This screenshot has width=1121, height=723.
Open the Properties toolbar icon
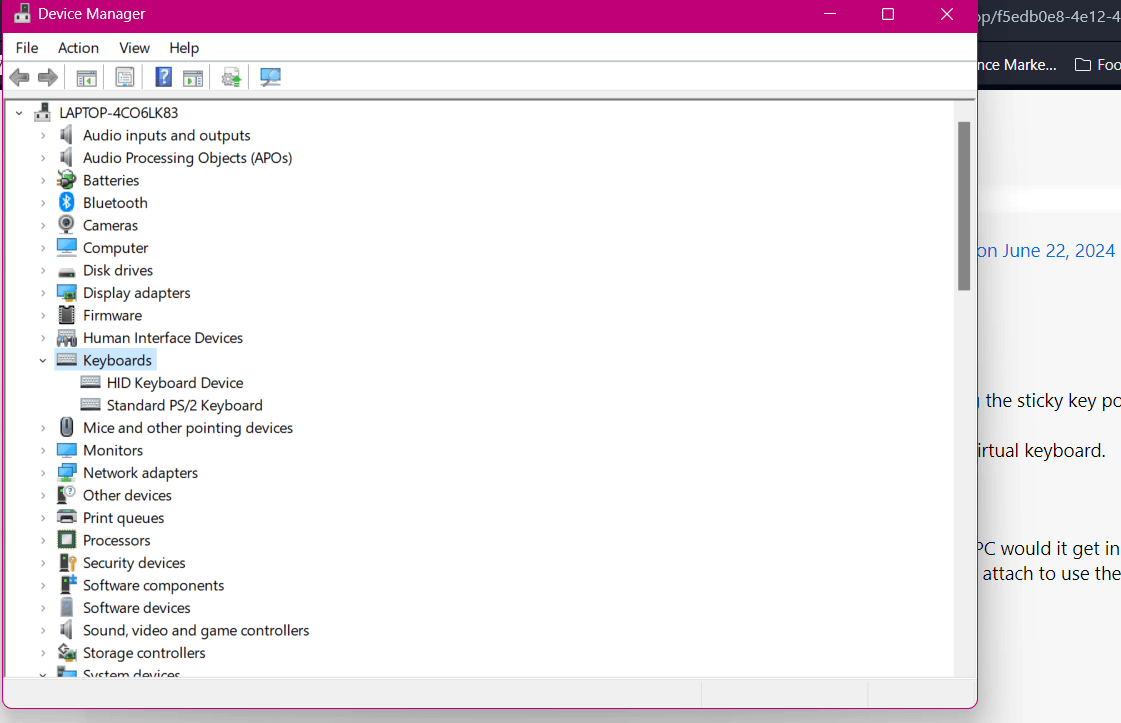pyautogui.click(x=124, y=77)
